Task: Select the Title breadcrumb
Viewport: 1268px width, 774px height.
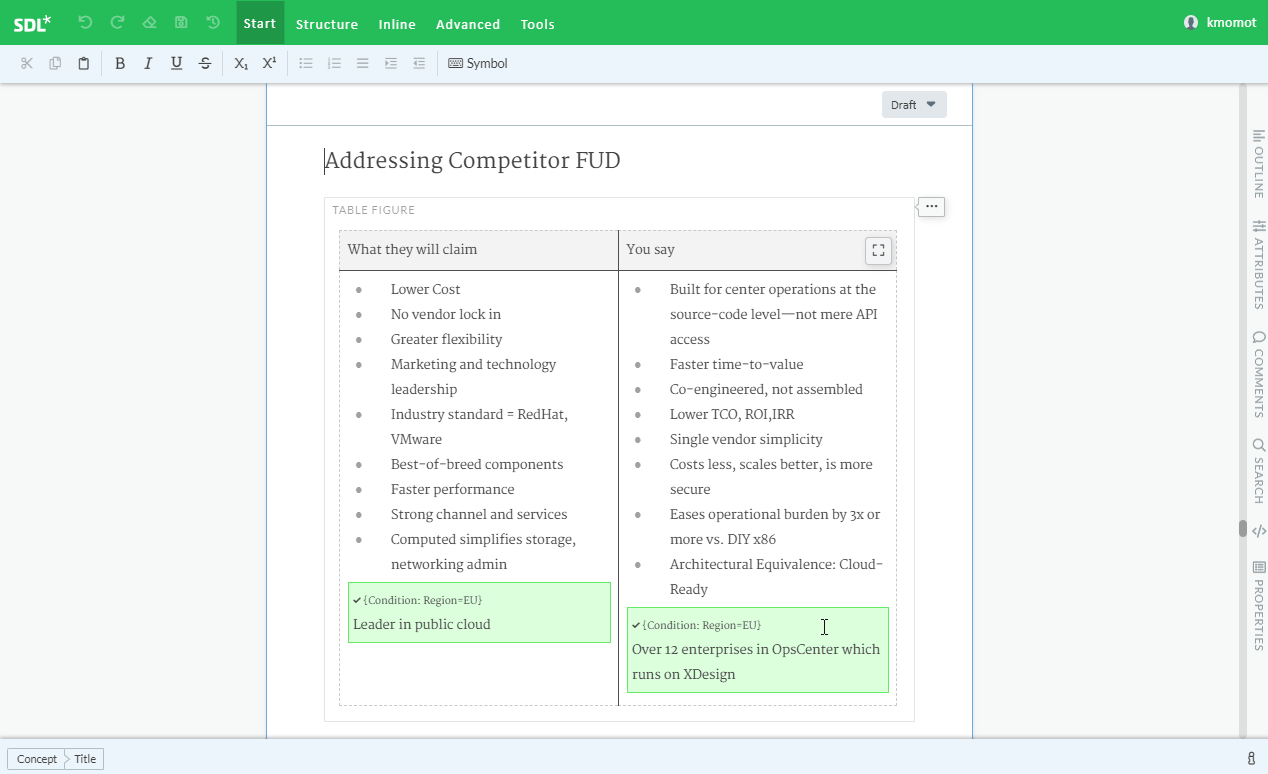Action: (x=85, y=759)
